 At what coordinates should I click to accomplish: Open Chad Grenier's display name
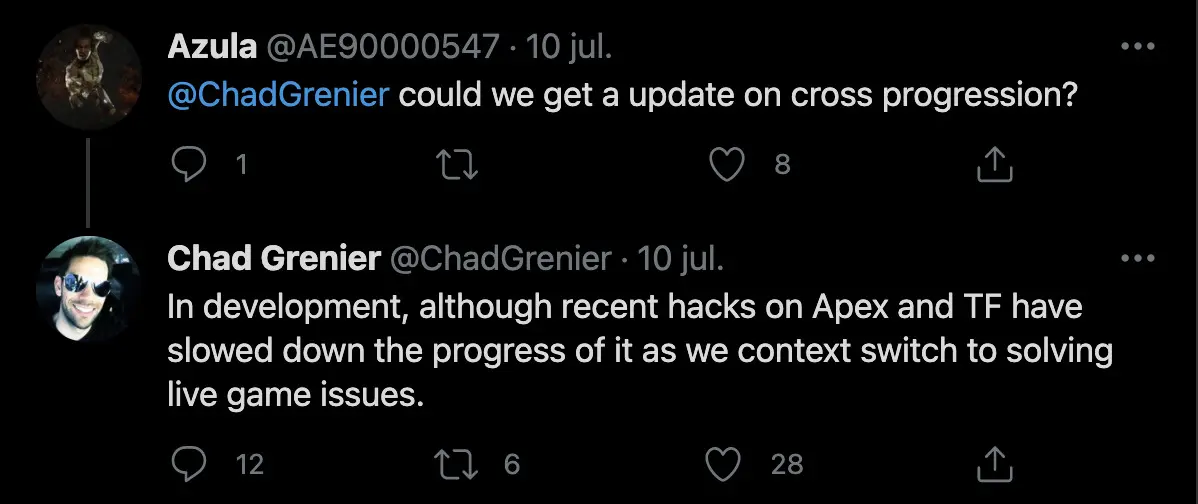(274, 260)
